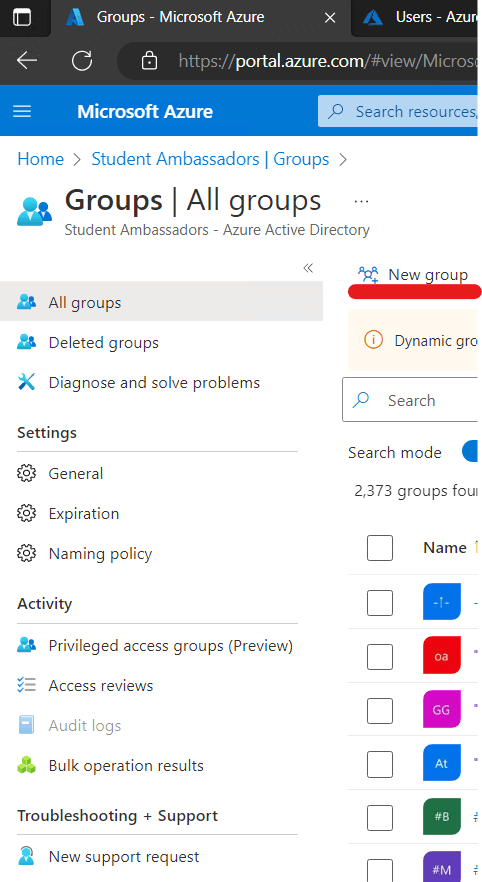Switch to the Groups - Microsoft Azure tab
The image size is (482, 882).
201,18
